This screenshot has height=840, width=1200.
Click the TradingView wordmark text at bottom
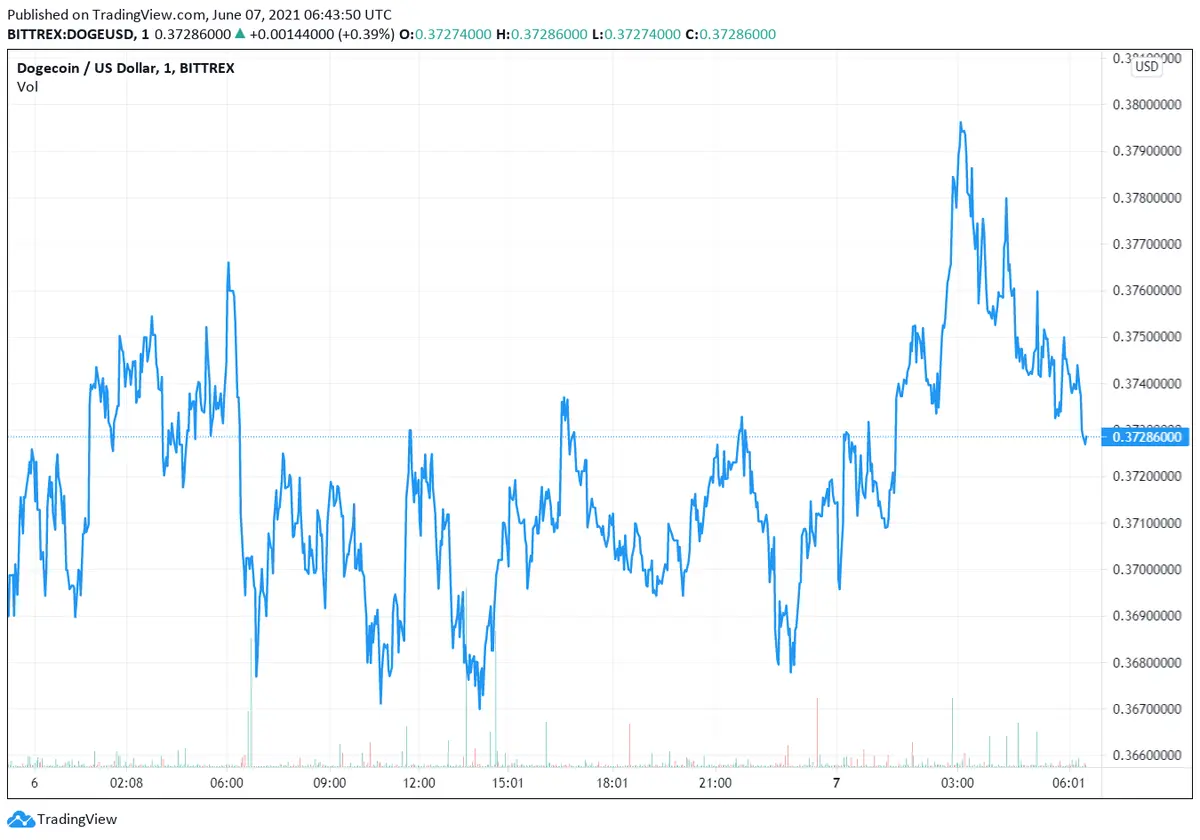click(x=77, y=819)
